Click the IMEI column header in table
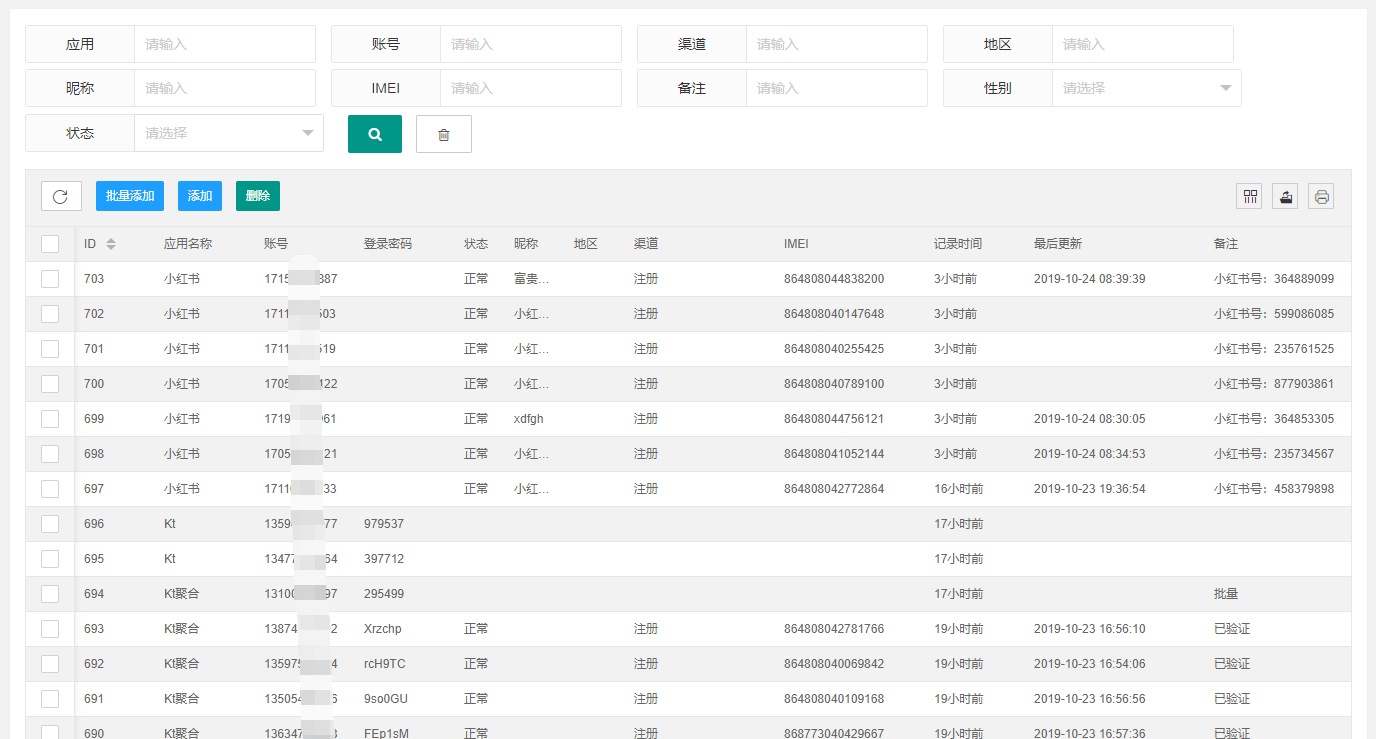 [x=796, y=244]
